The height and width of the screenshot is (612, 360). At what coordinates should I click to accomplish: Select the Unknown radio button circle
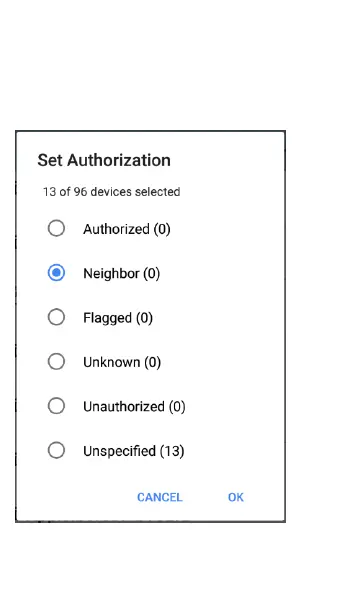56,362
